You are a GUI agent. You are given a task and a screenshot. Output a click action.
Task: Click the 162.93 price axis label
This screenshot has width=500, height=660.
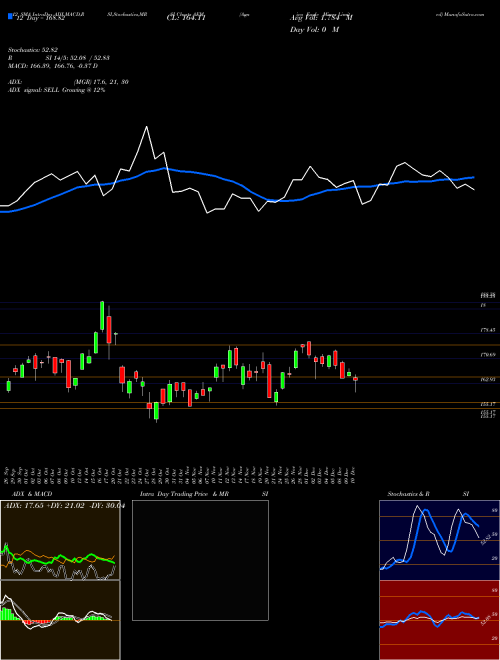pos(488,380)
